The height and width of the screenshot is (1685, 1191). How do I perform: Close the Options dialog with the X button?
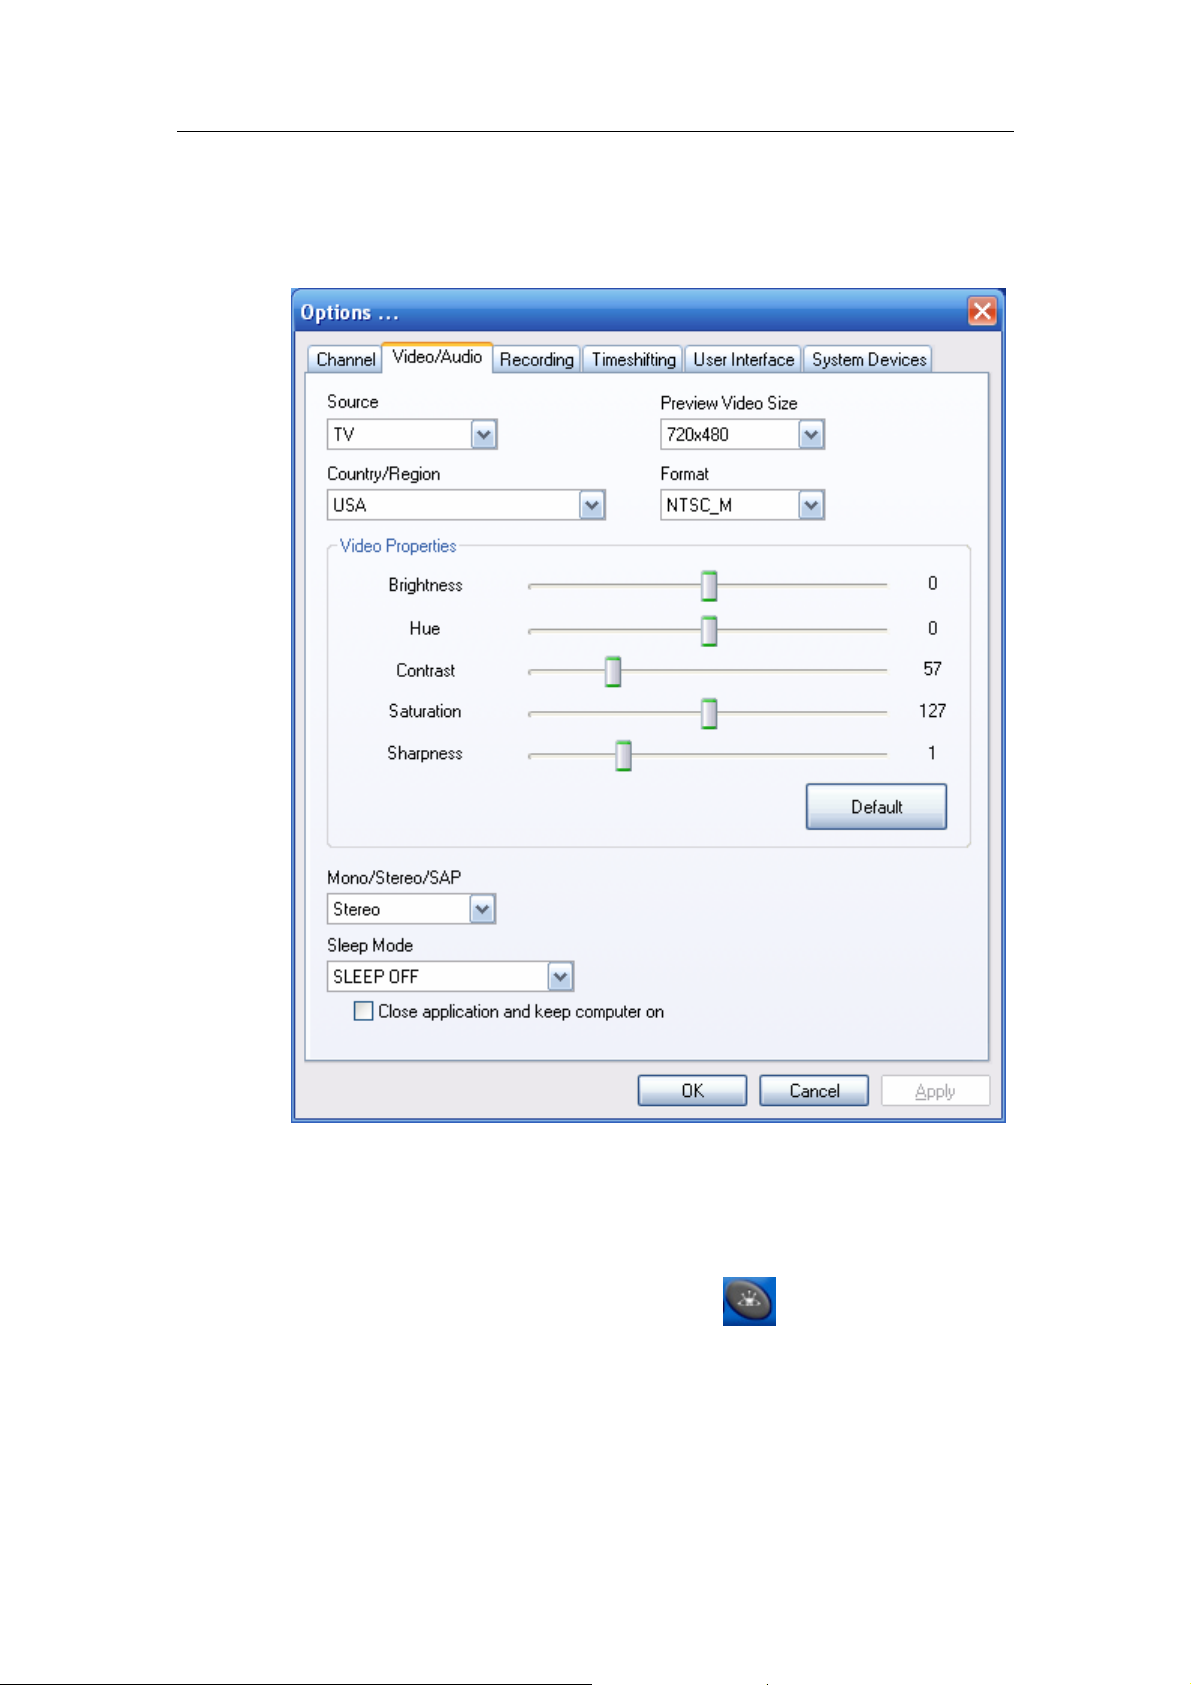tap(982, 311)
